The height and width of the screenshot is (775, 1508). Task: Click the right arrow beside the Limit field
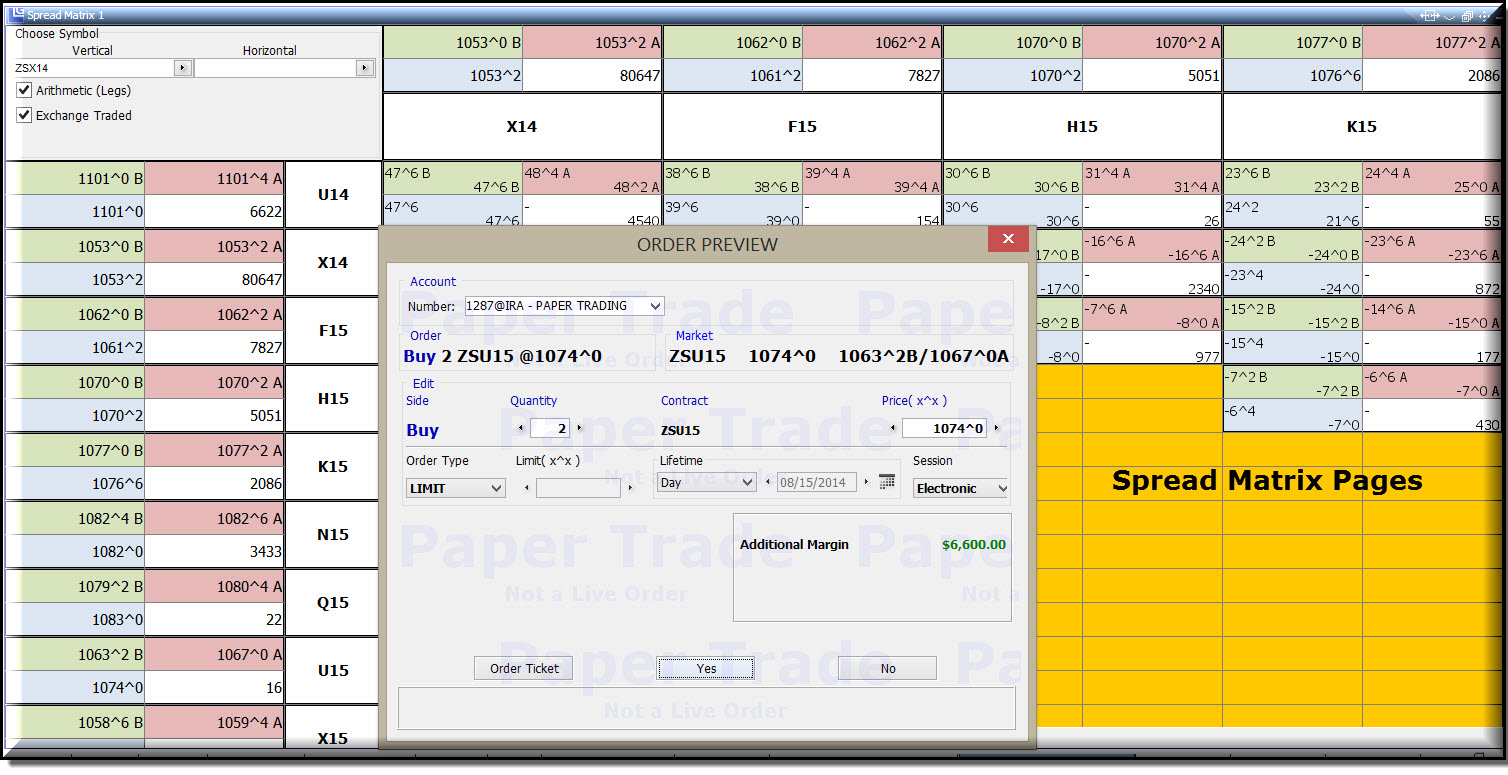[630, 488]
